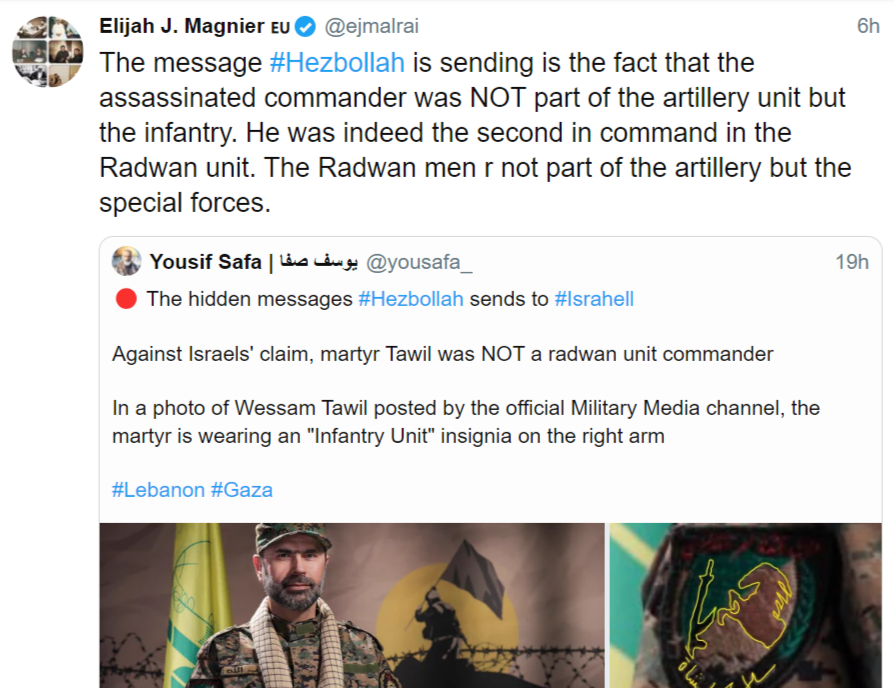Click the 19h quoted tweet timestamp

(852, 262)
